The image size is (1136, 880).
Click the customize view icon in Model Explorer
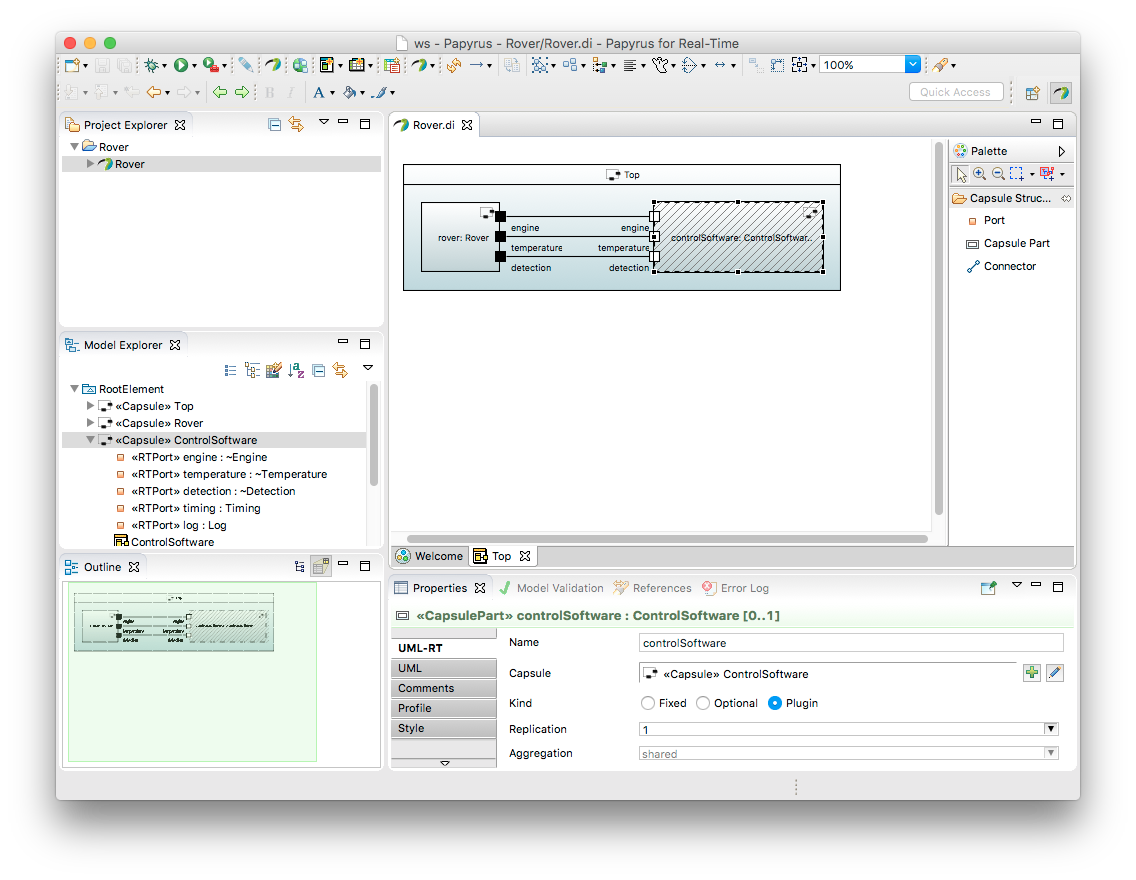tap(274, 371)
